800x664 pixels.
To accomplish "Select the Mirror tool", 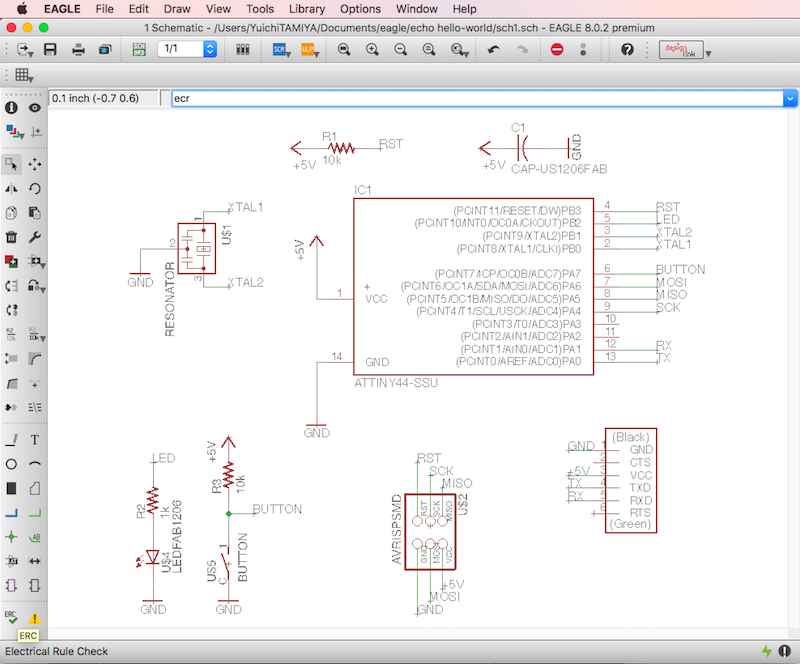I will (11, 189).
